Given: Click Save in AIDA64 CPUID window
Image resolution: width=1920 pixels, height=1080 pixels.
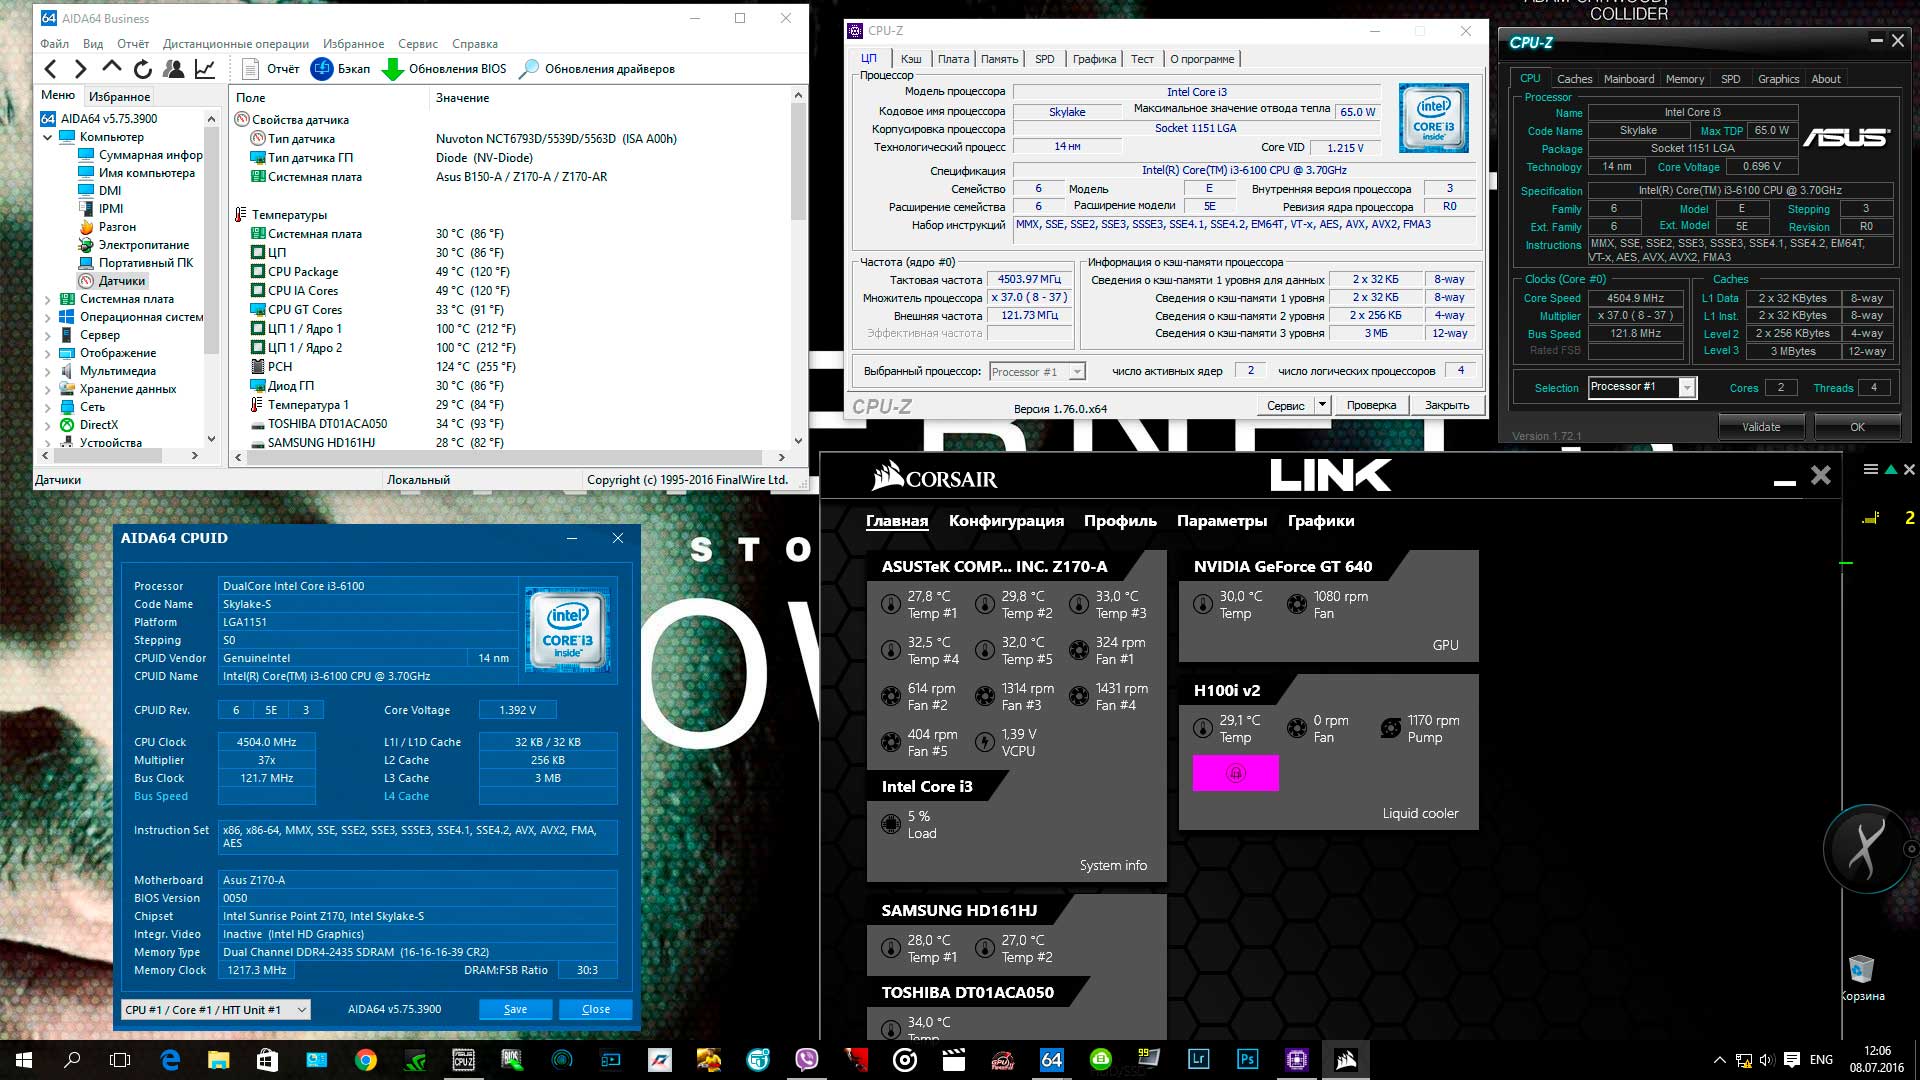Looking at the screenshot, I should (x=515, y=1009).
